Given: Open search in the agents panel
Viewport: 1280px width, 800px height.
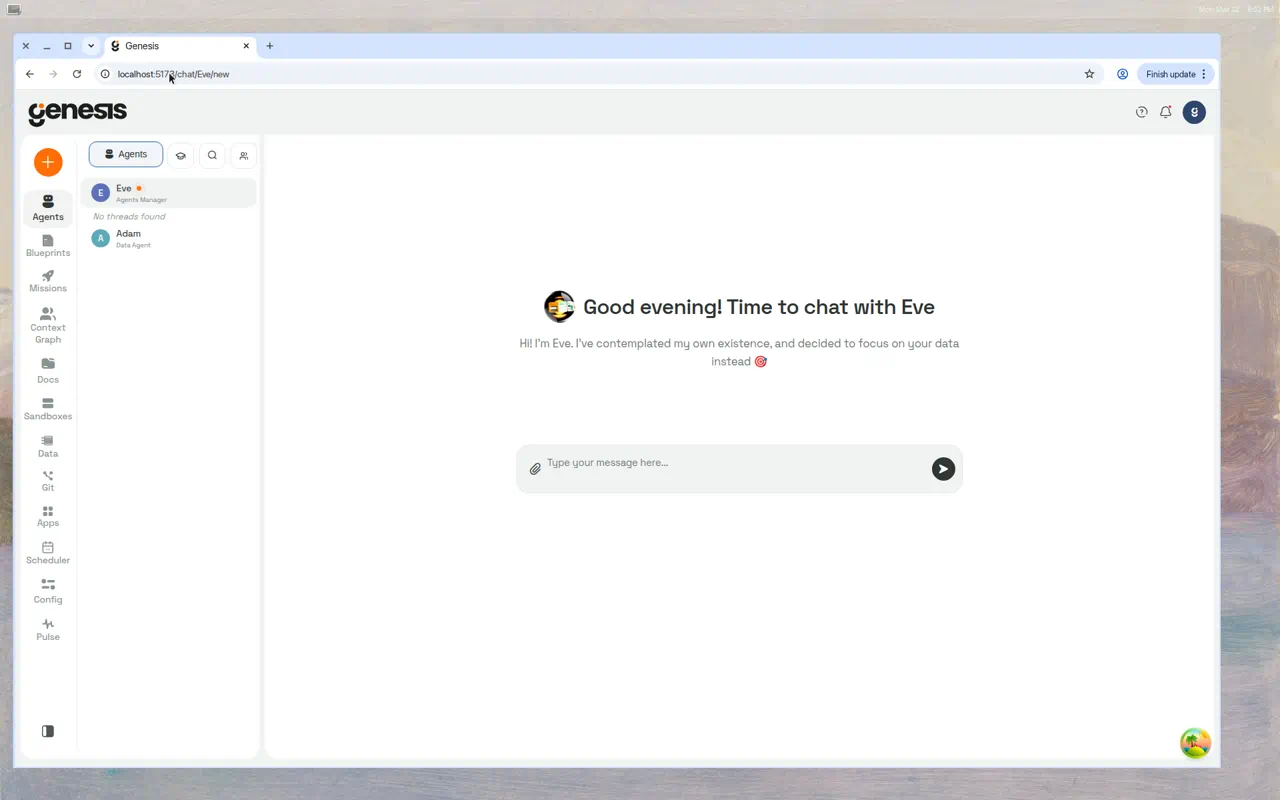Looking at the screenshot, I should coord(212,155).
